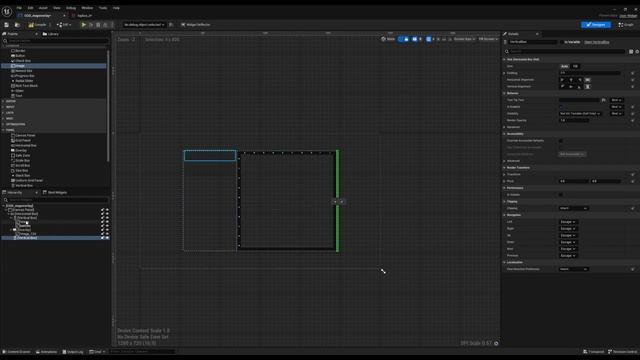Select the Progress Bar widget in palette

pyautogui.click(x=24, y=76)
